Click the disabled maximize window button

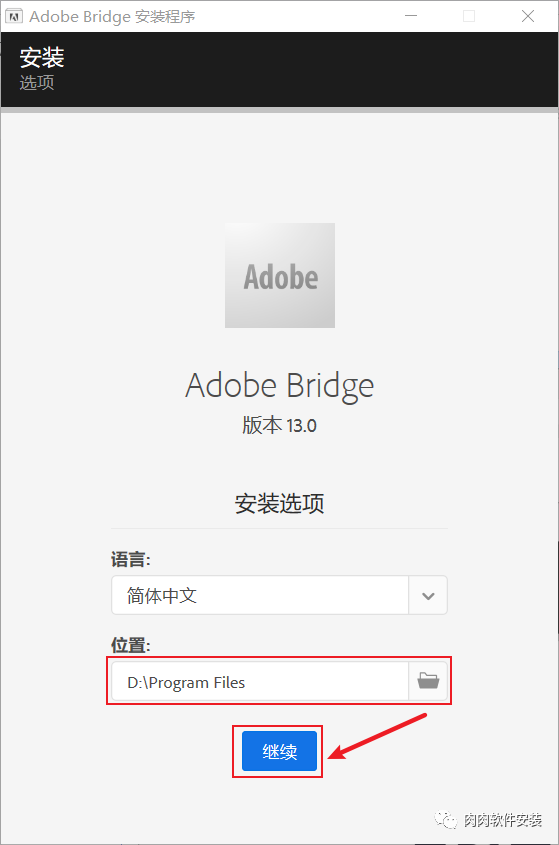469,16
